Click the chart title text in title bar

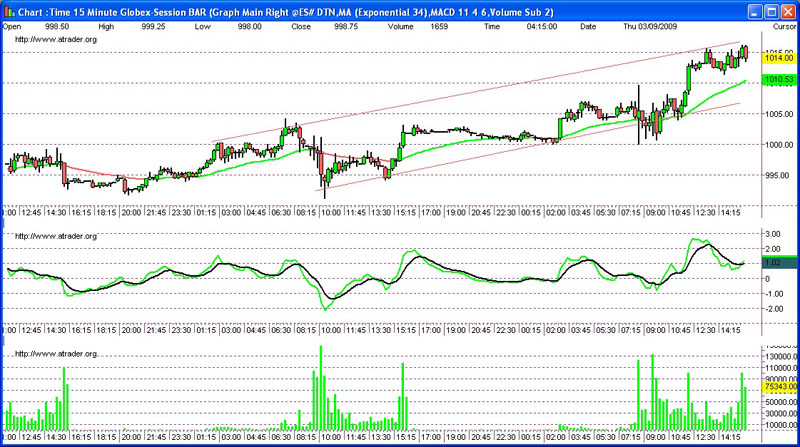point(286,12)
